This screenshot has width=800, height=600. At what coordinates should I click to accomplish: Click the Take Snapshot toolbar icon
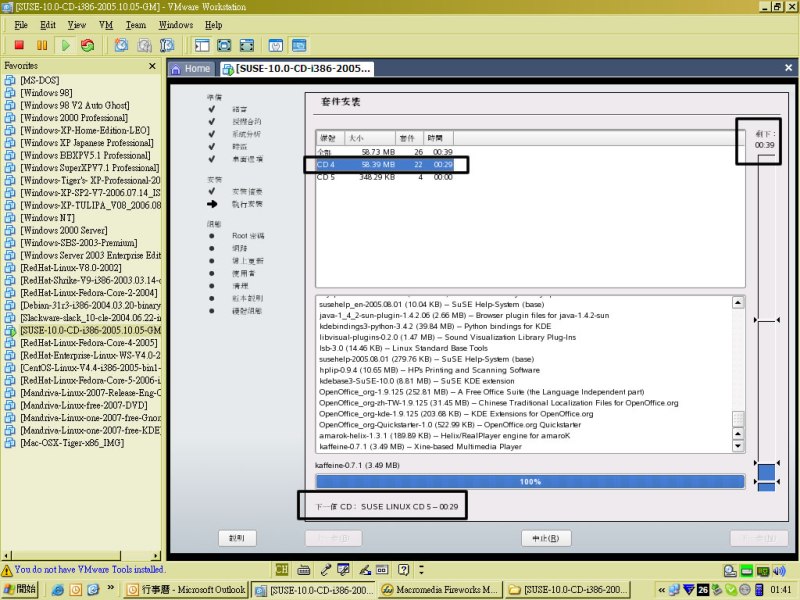pyautogui.click(x=121, y=45)
